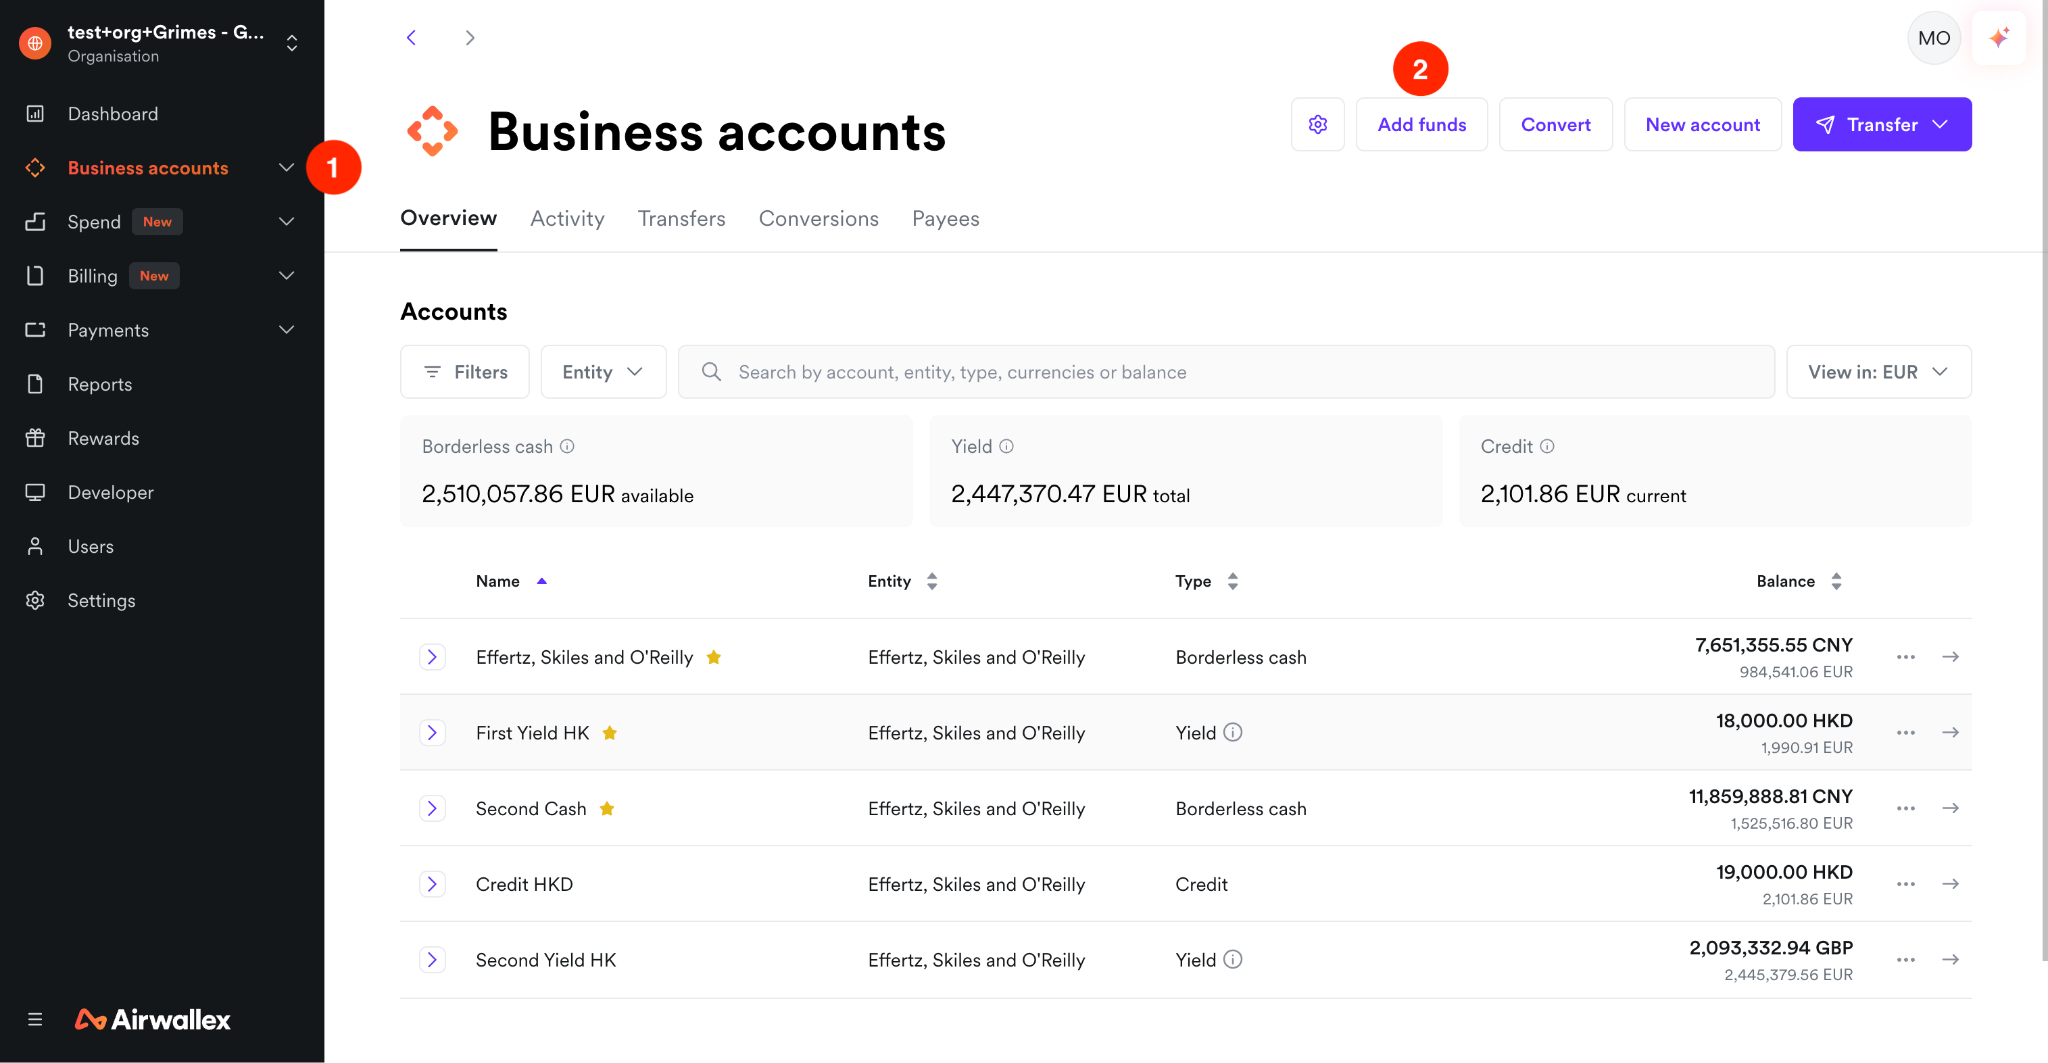Click the Credit HKD account name

point(524,884)
